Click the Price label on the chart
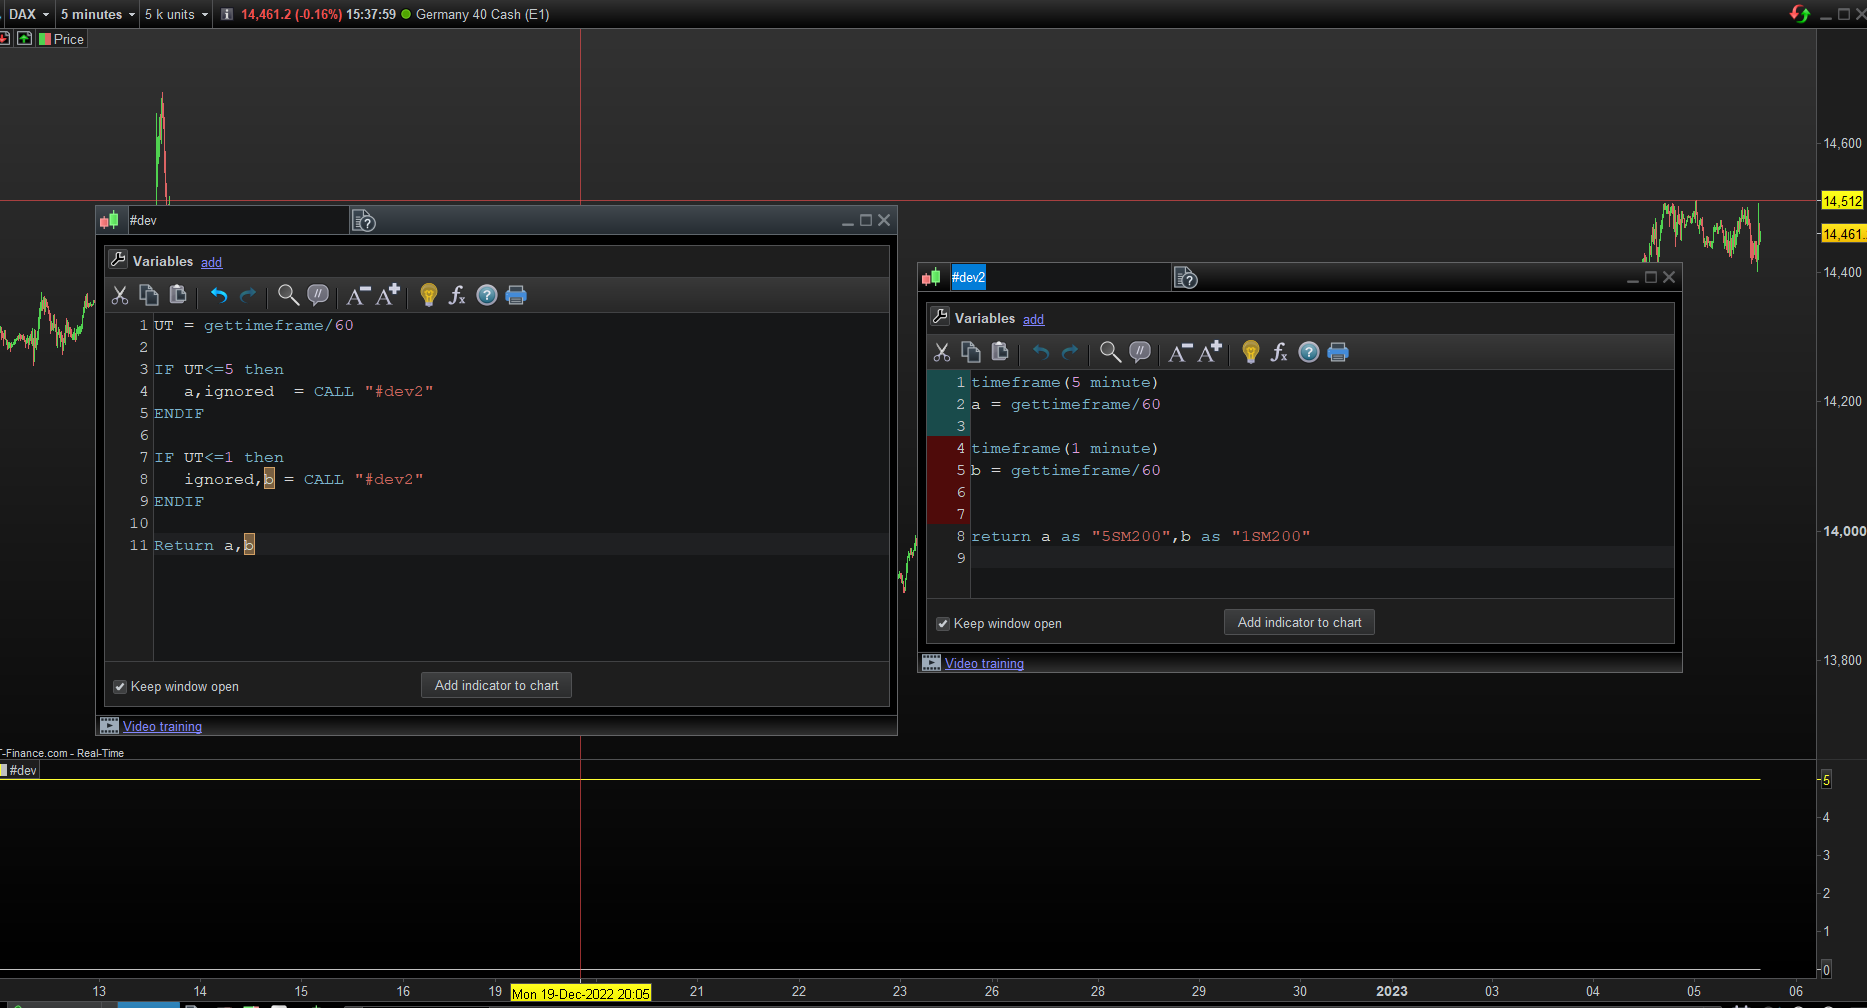This screenshot has width=1867, height=1008. (68, 39)
